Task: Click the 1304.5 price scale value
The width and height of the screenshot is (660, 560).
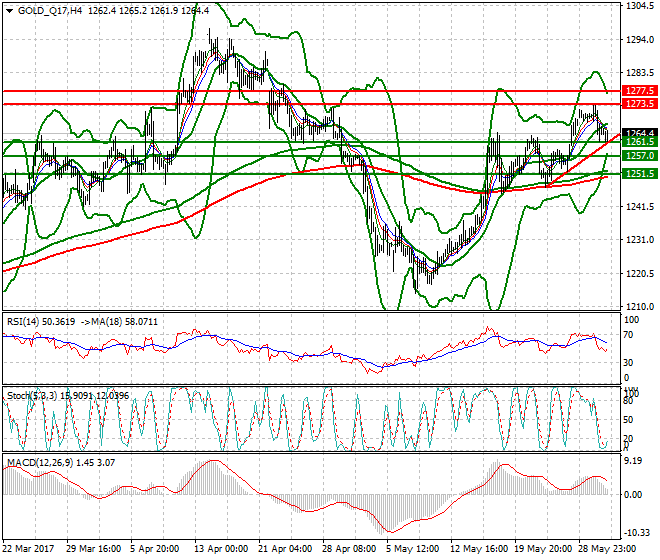Action: tap(640, 6)
